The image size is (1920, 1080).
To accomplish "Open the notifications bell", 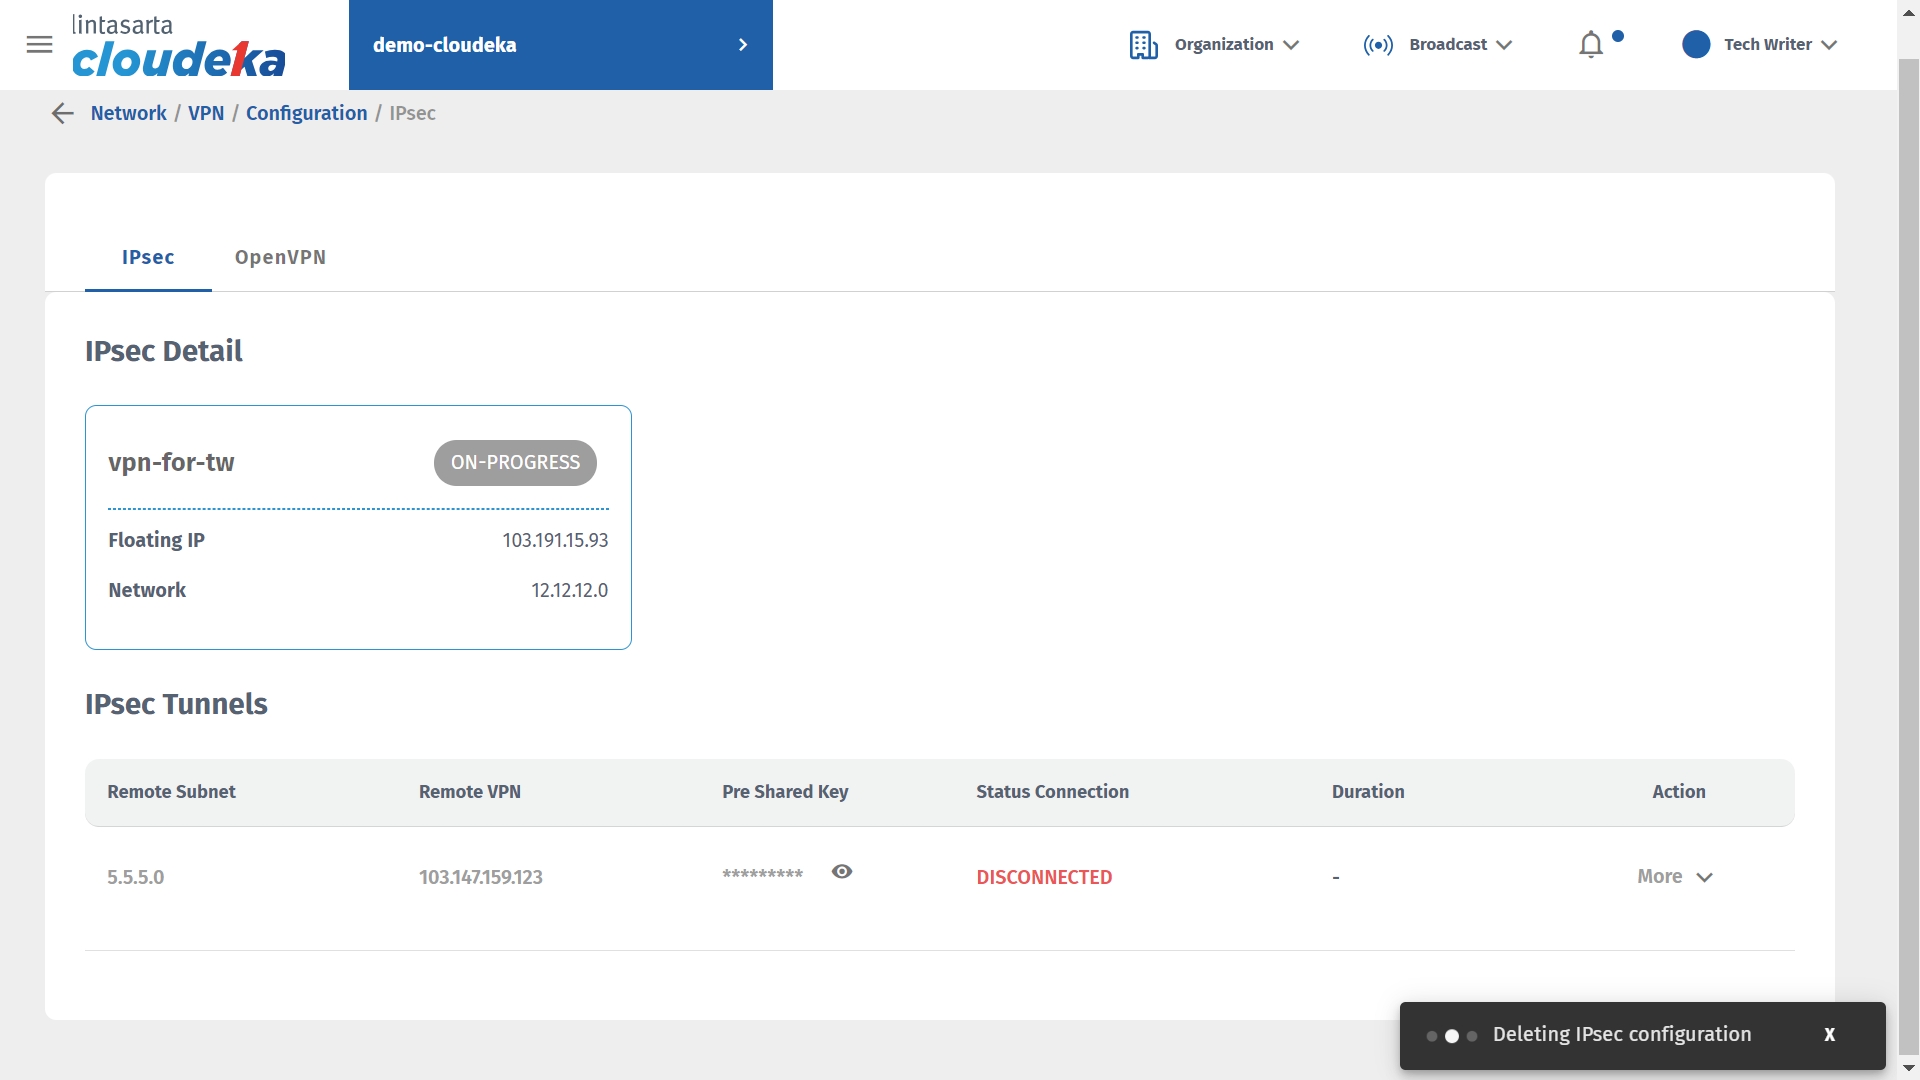I will 1590,45.
